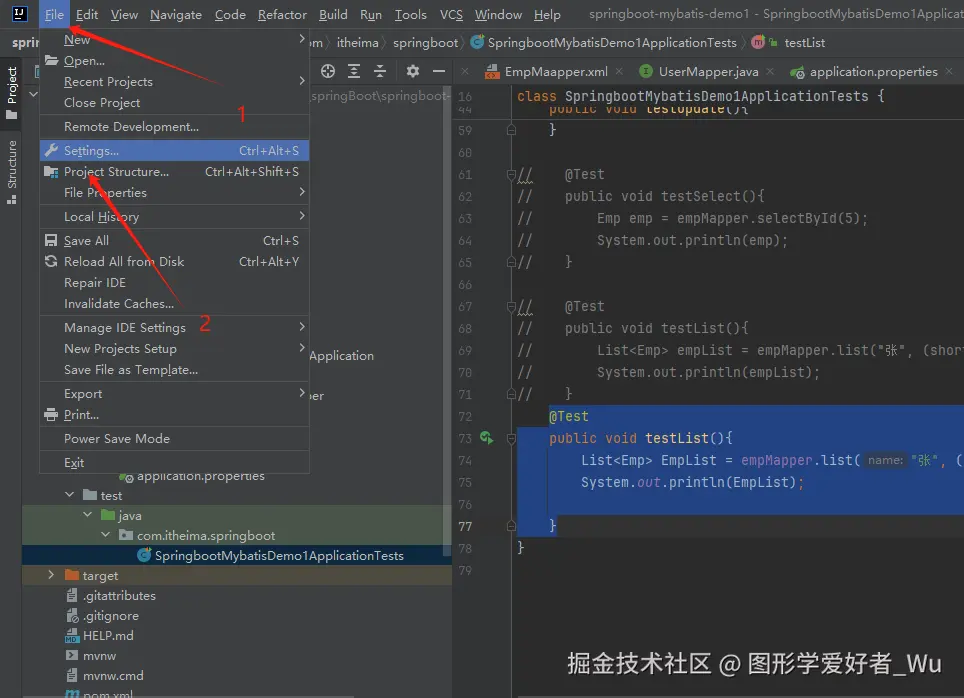Choose Project Structure... menu entry

(175, 172)
